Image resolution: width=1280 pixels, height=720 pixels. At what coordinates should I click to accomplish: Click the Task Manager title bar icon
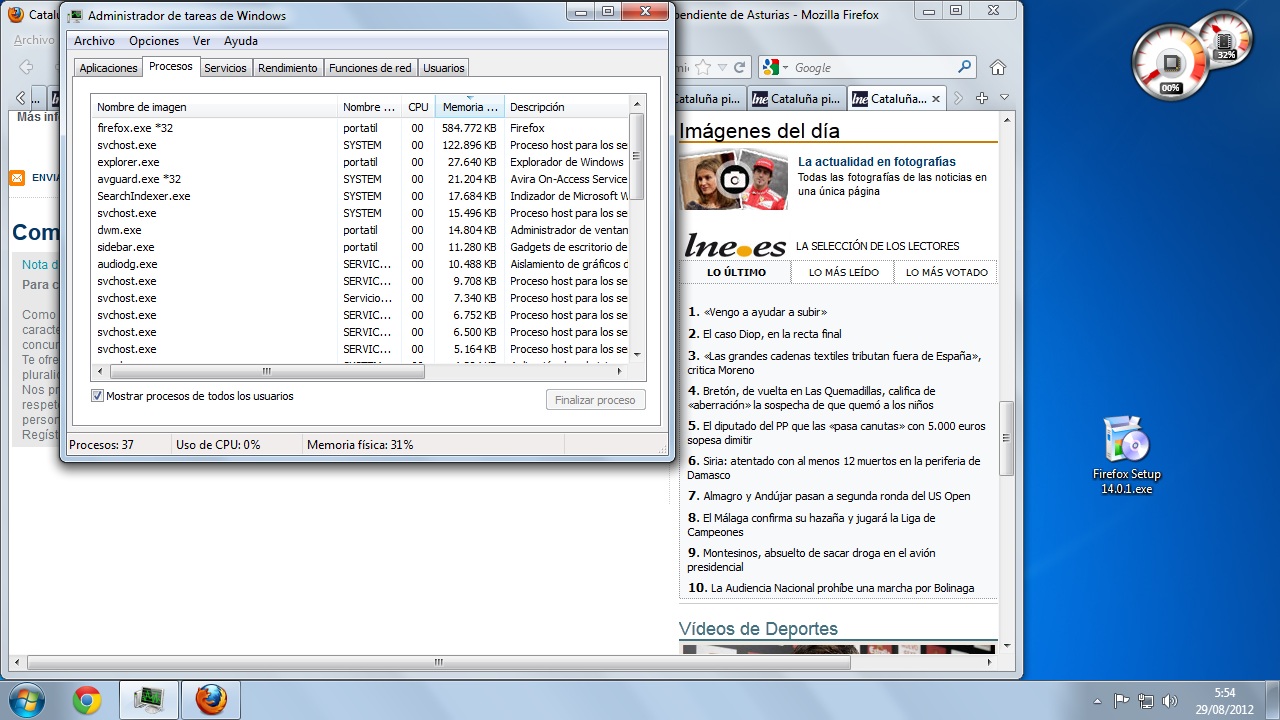click(75, 15)
